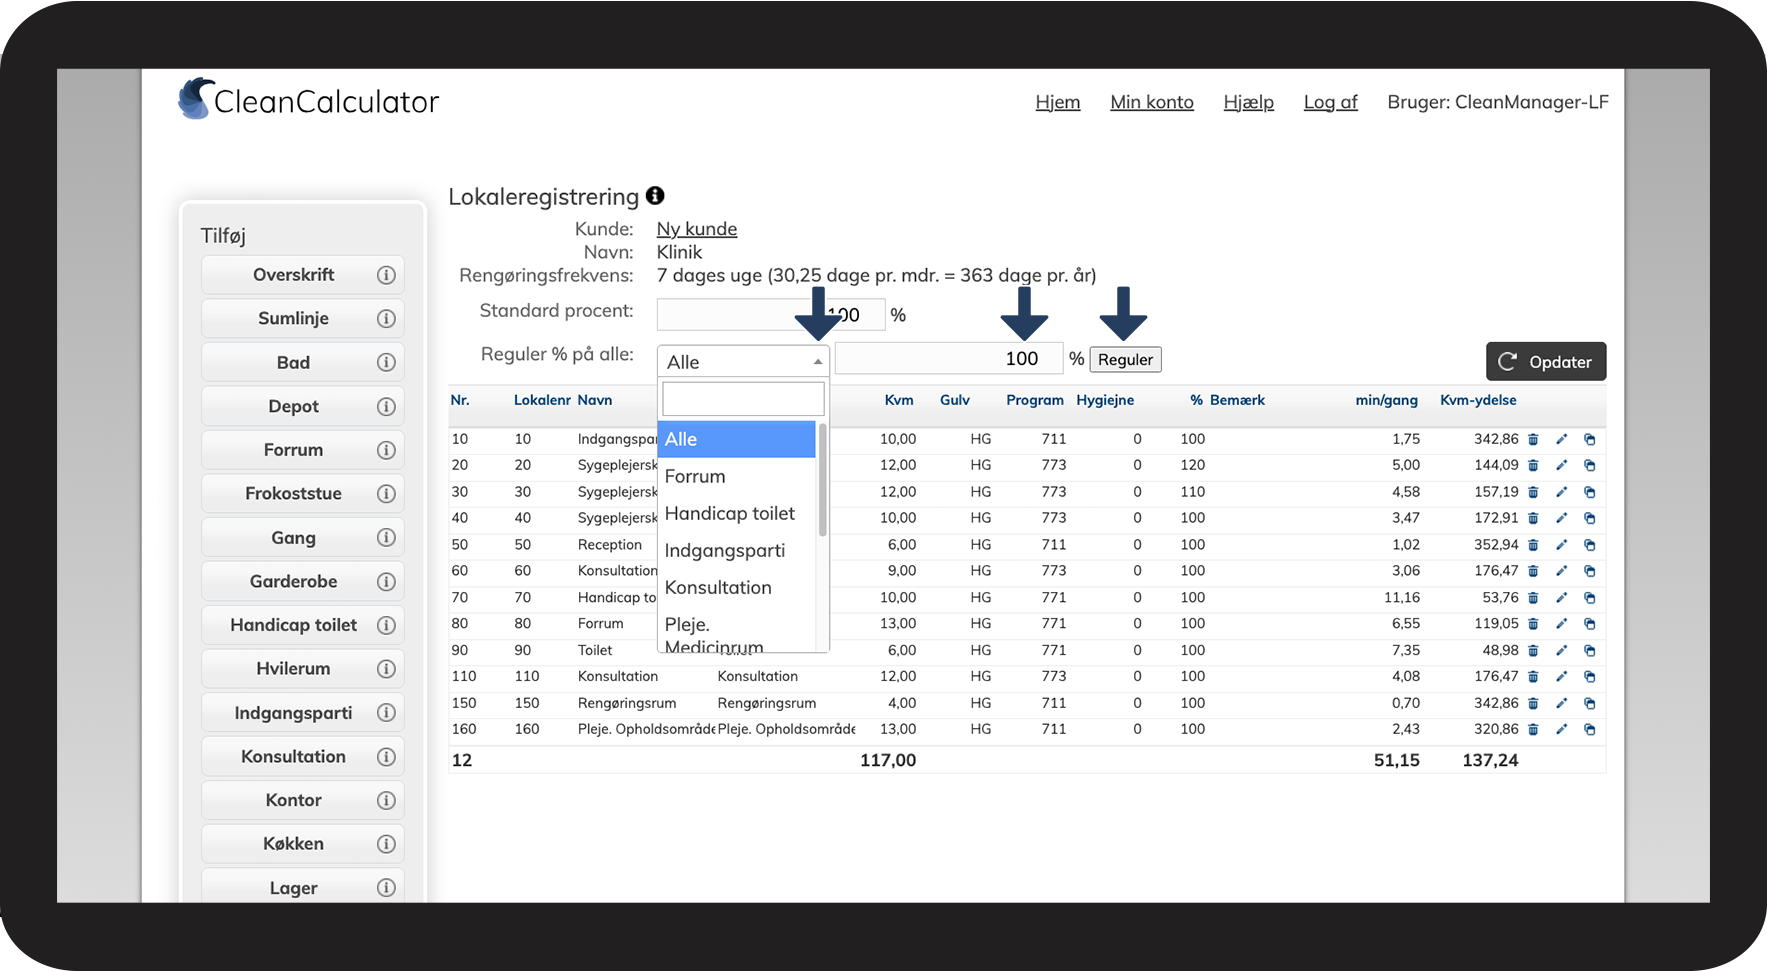Click the info icon next to Lokaleregistrering
The image size is (1767, 971).
[x=655, y=196]
